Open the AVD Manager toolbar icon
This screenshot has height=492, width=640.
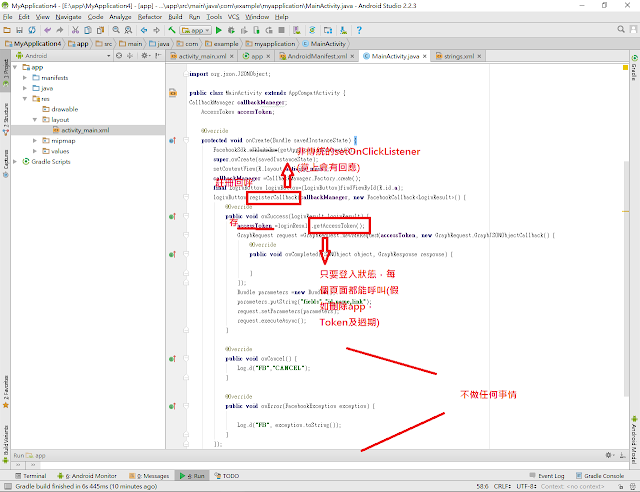pyautogui.click(x=297, y=30)
